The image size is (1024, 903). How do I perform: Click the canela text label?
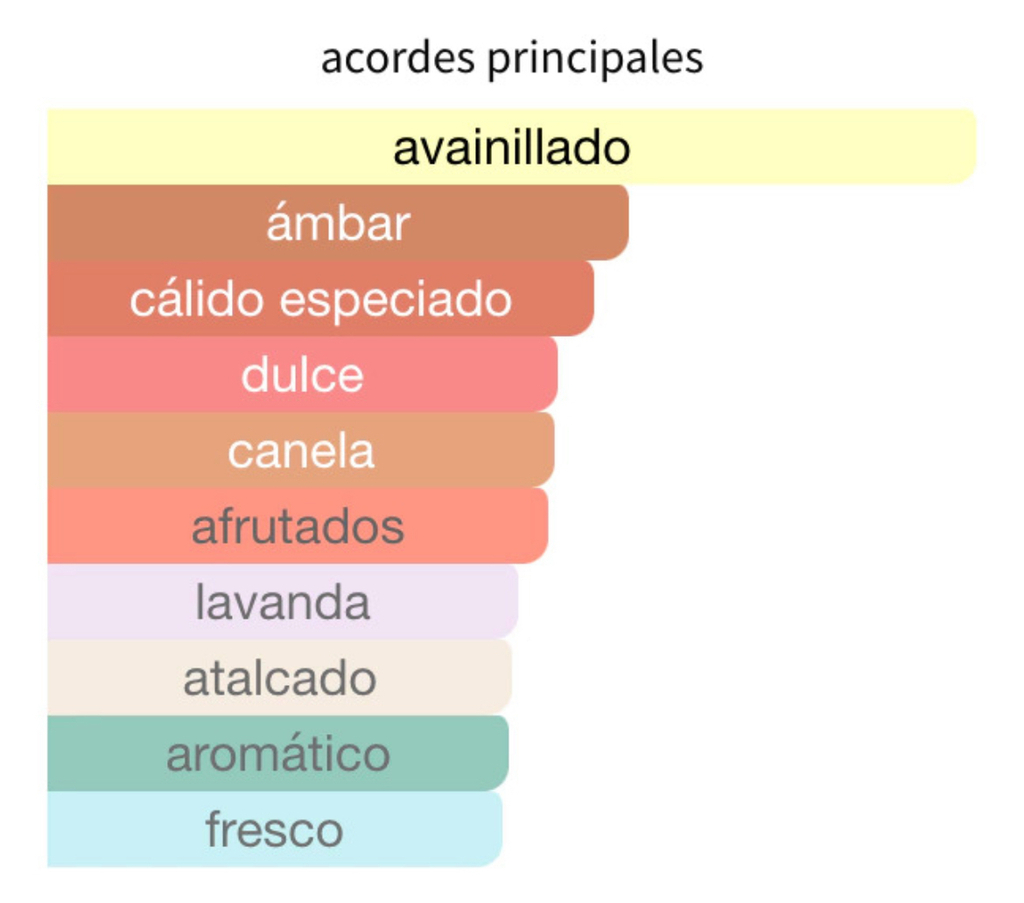(x=301, y=451)
